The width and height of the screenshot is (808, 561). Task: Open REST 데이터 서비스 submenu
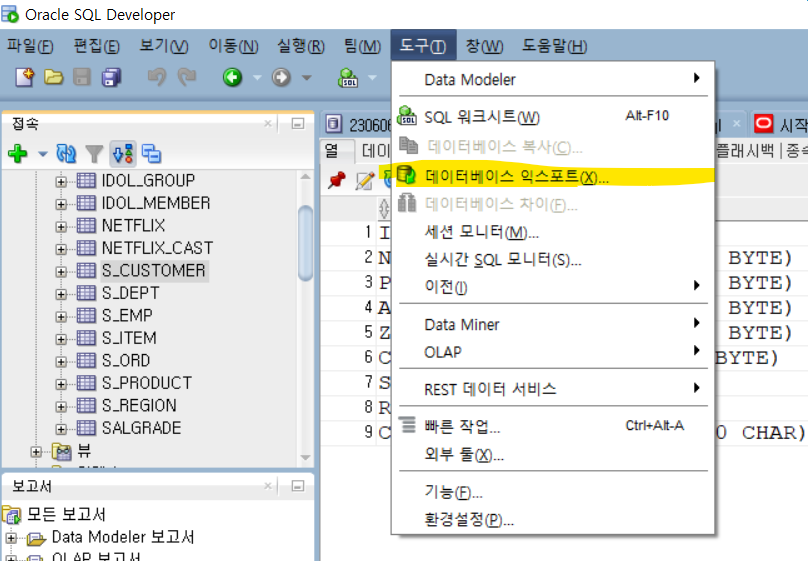click(553, 389)
